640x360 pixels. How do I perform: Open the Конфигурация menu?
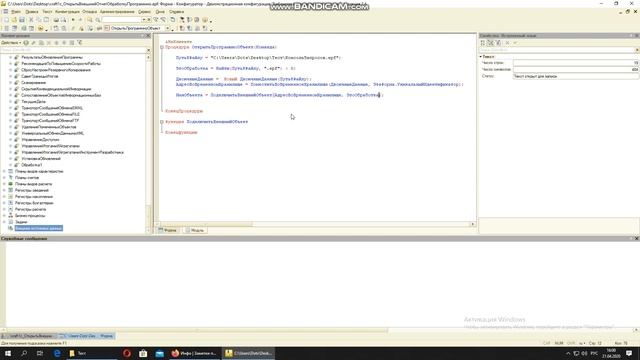(x=67, y=12)
